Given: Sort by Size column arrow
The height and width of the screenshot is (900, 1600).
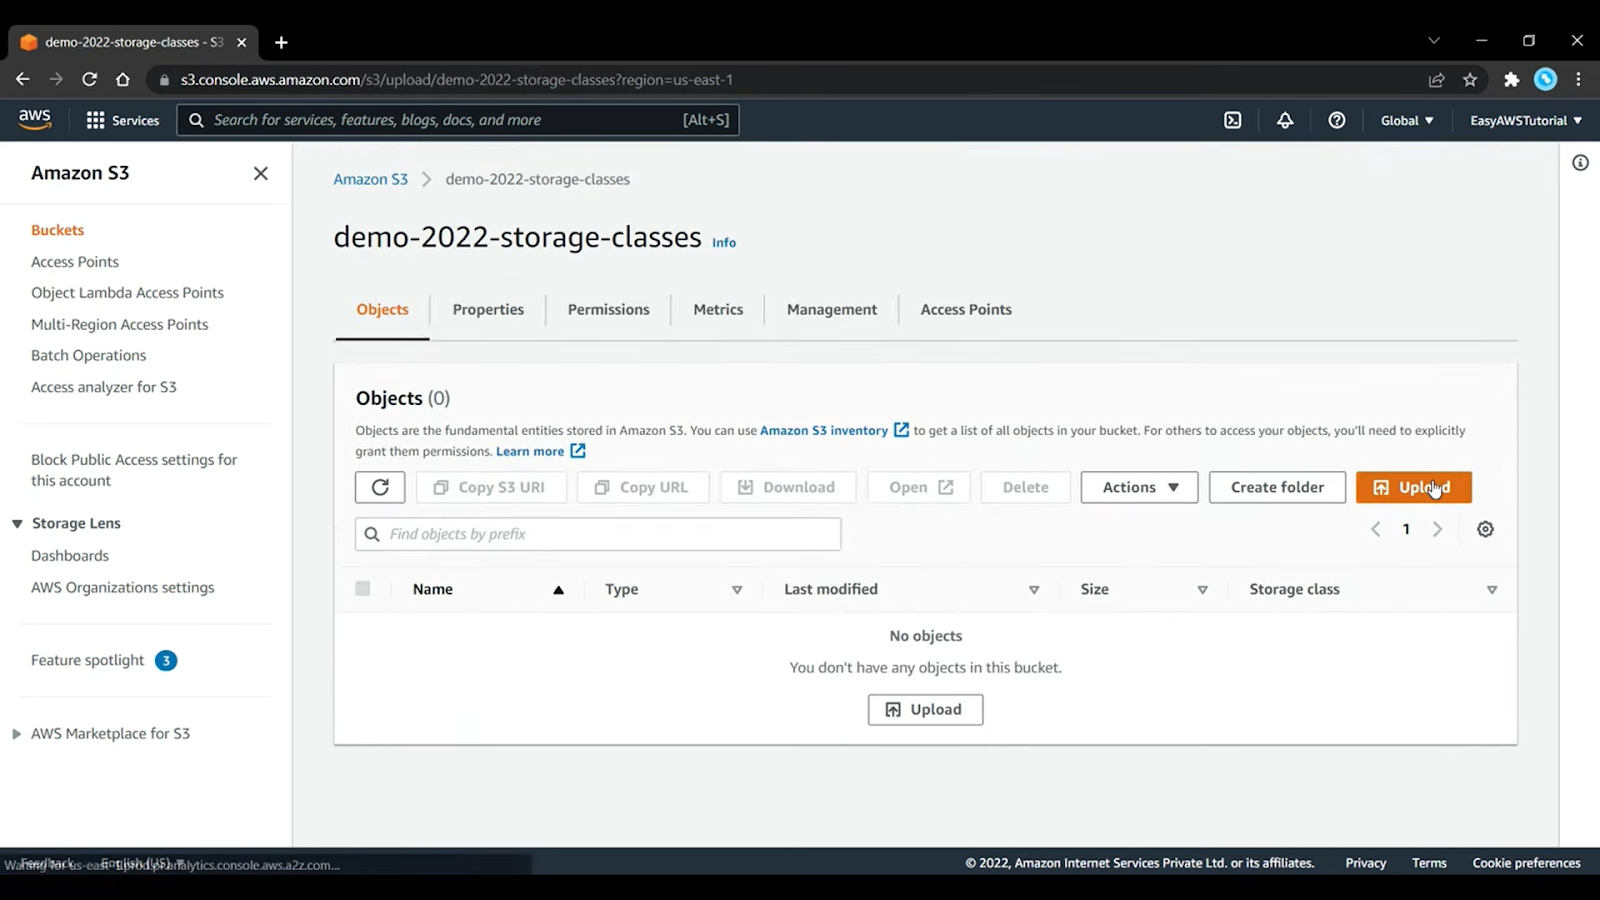Looking at the screenshot, I should 1203,590.
